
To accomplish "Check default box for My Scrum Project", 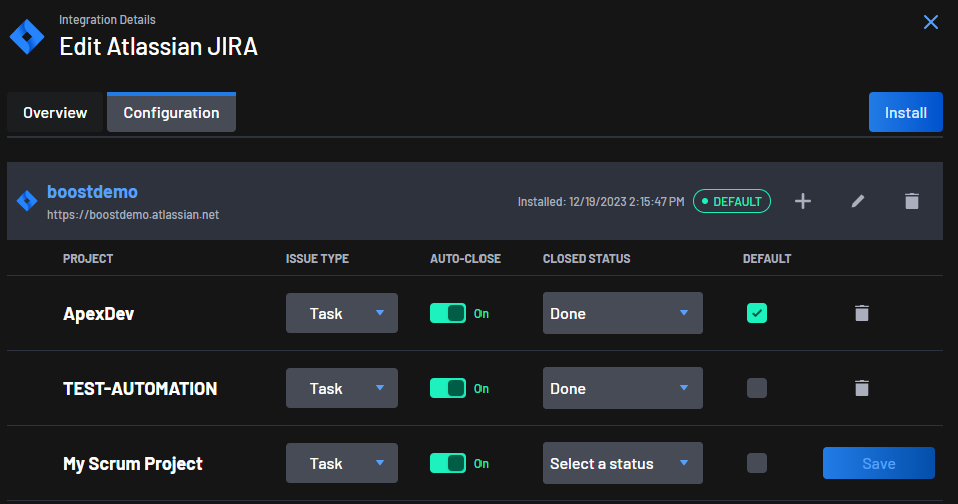I will point(756,463).
